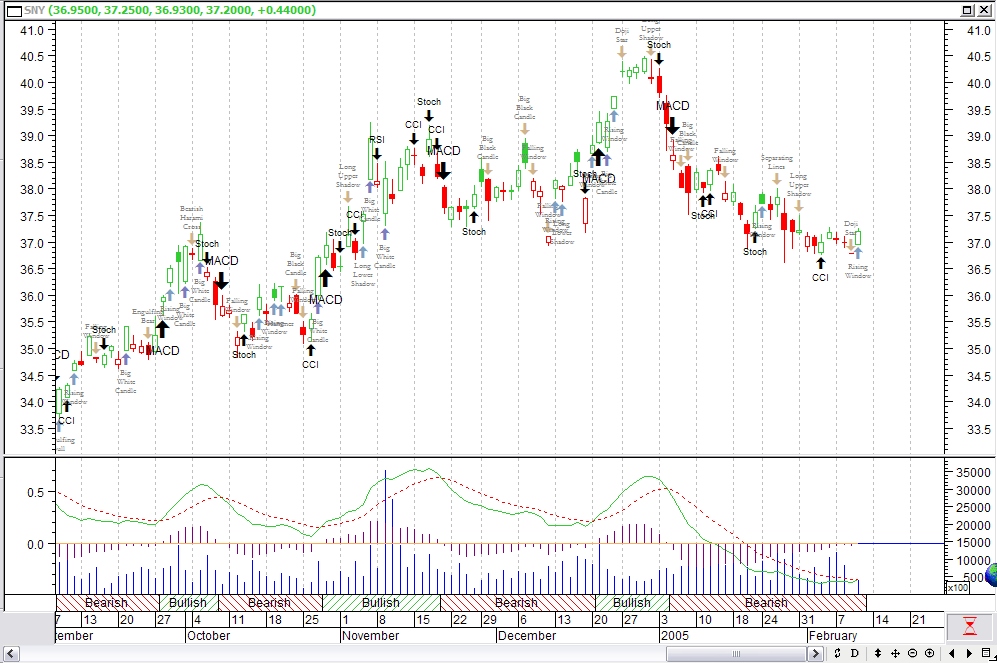Open the chart options list icon
The width and height of the screenshot is (997, 663).
click(x=985, y=653)
